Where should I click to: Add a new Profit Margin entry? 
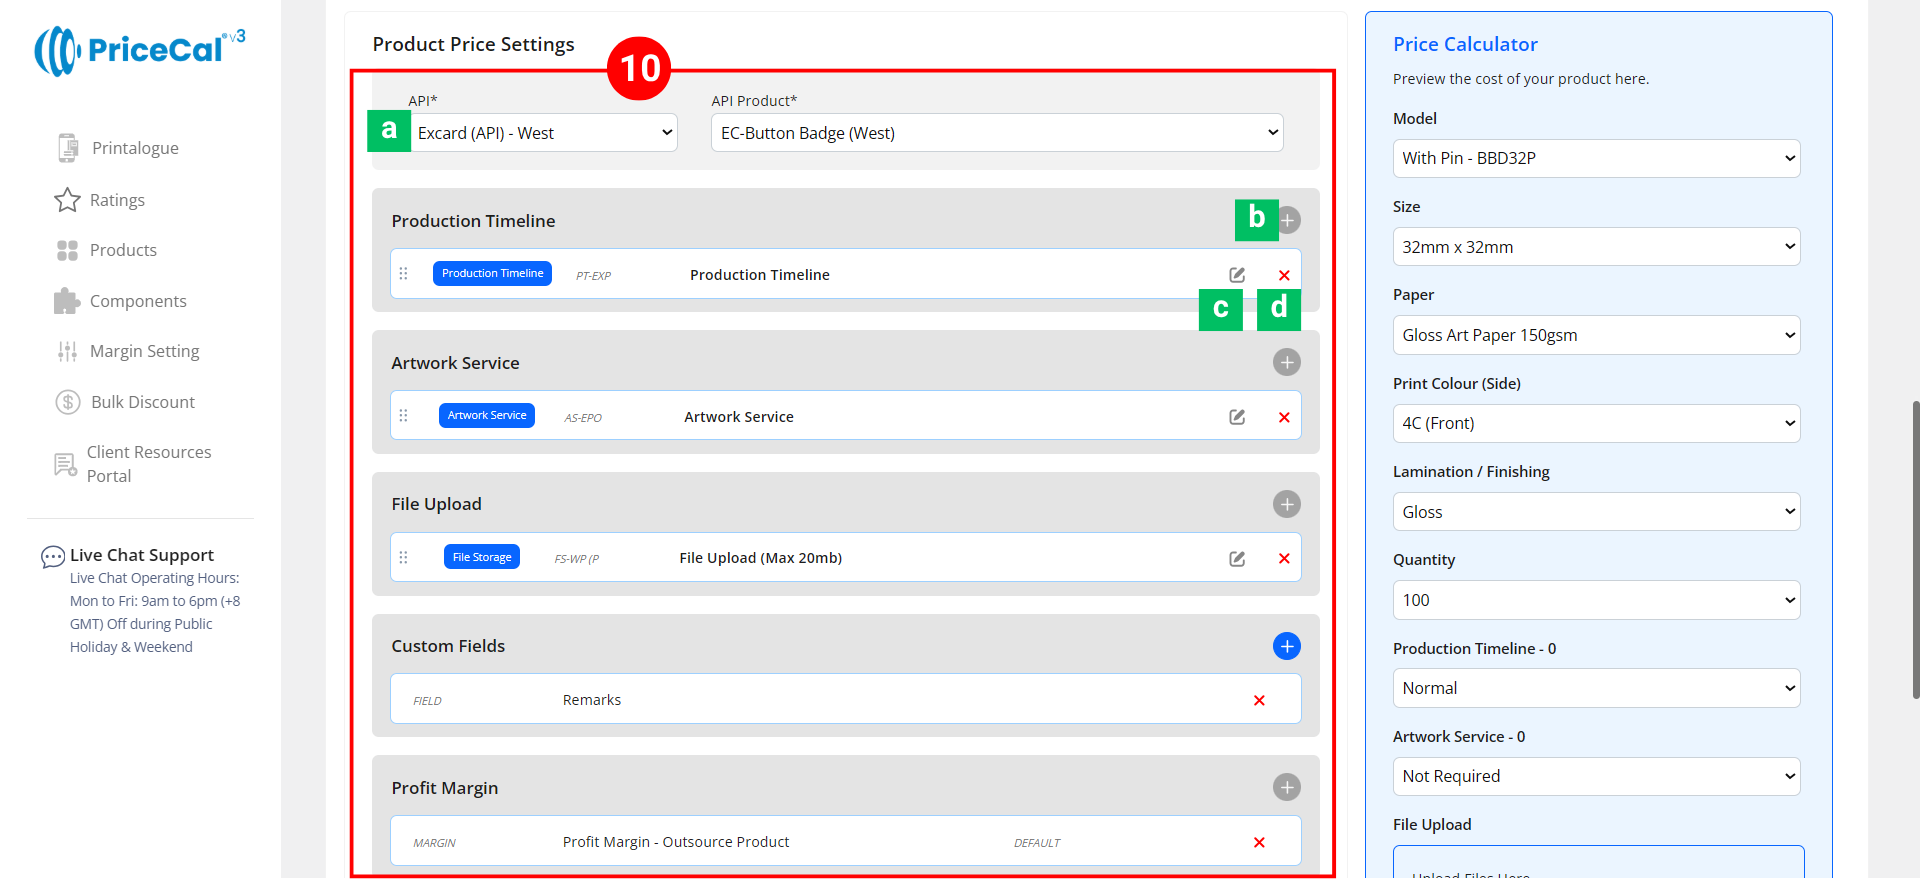(x=1286, y=788)
